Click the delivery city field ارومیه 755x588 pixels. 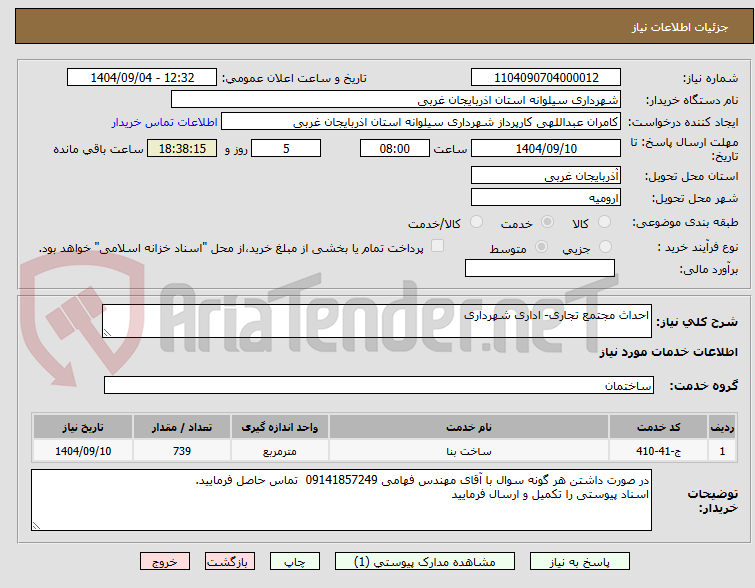pyautogui.click(x=546, y=197)
